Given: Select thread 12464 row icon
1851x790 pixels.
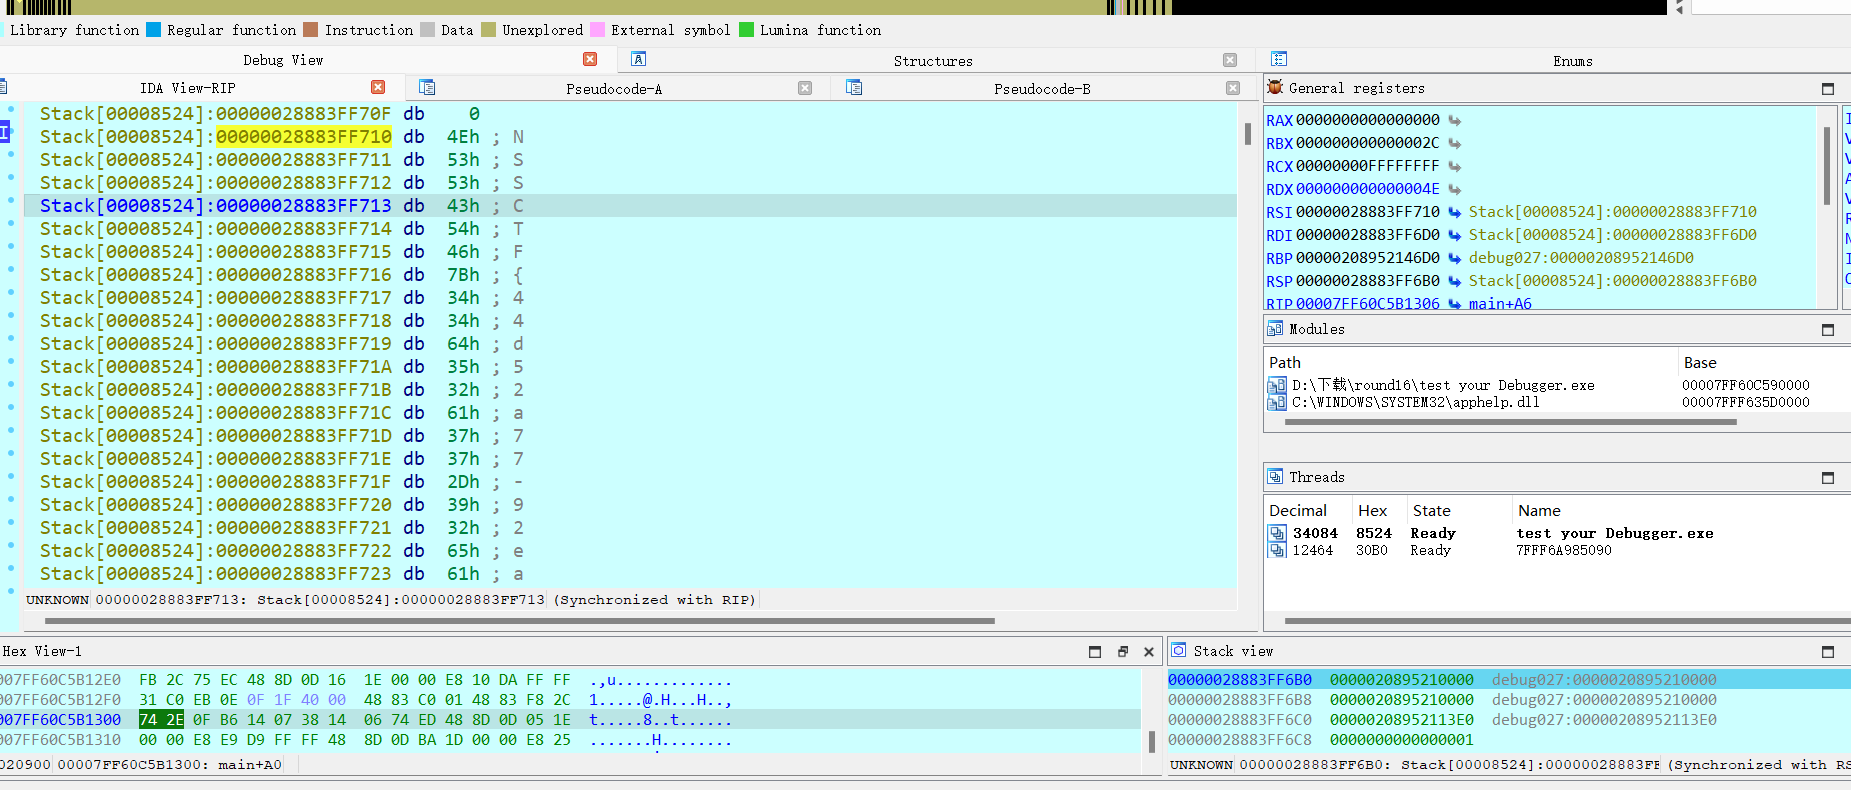Looking at the screenshot, I should click(1277, 550).
